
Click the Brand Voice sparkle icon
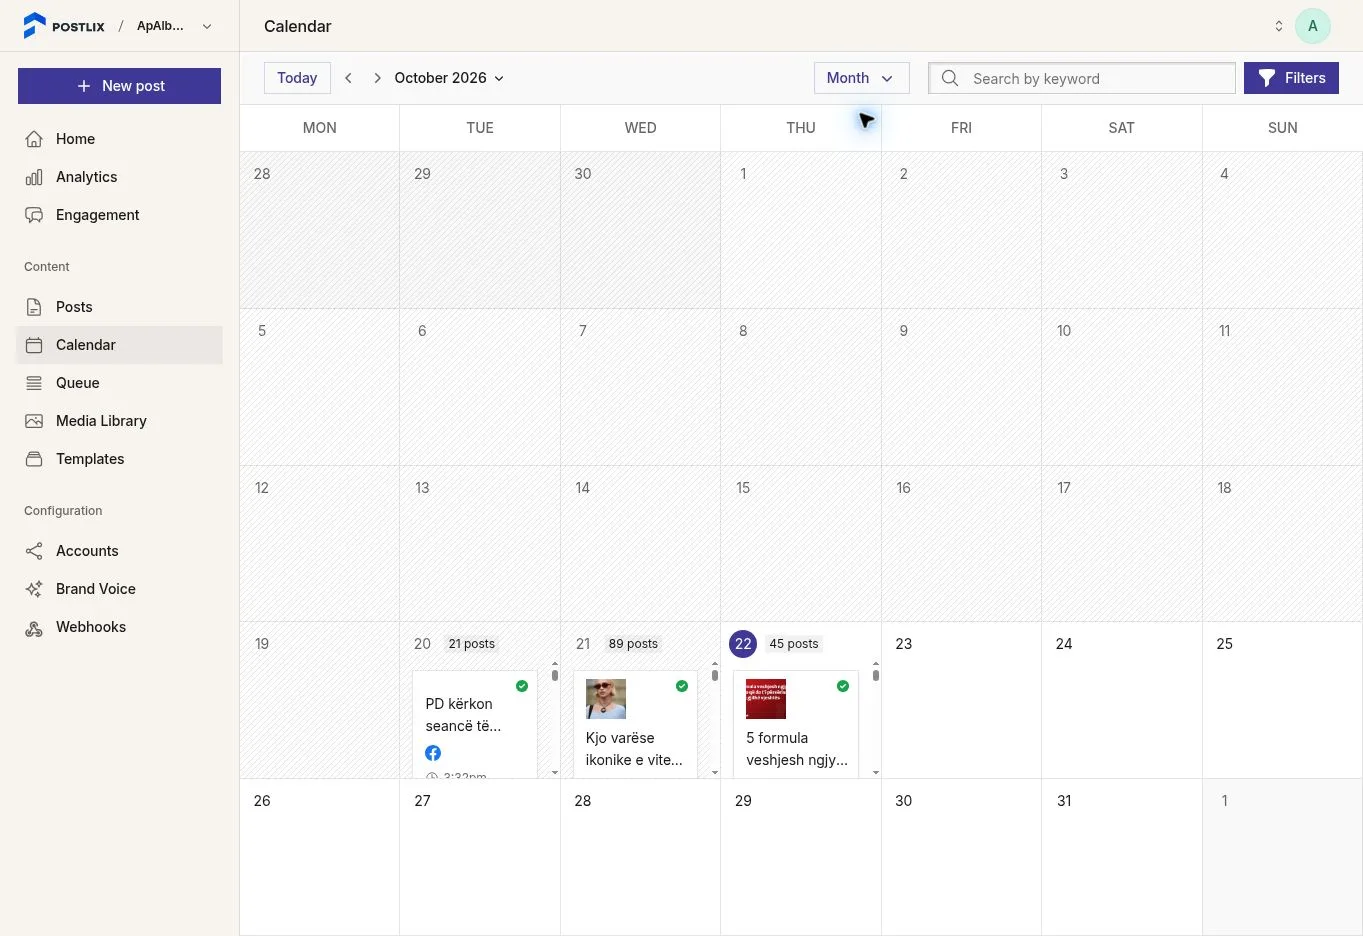click(x=34, y=589)
